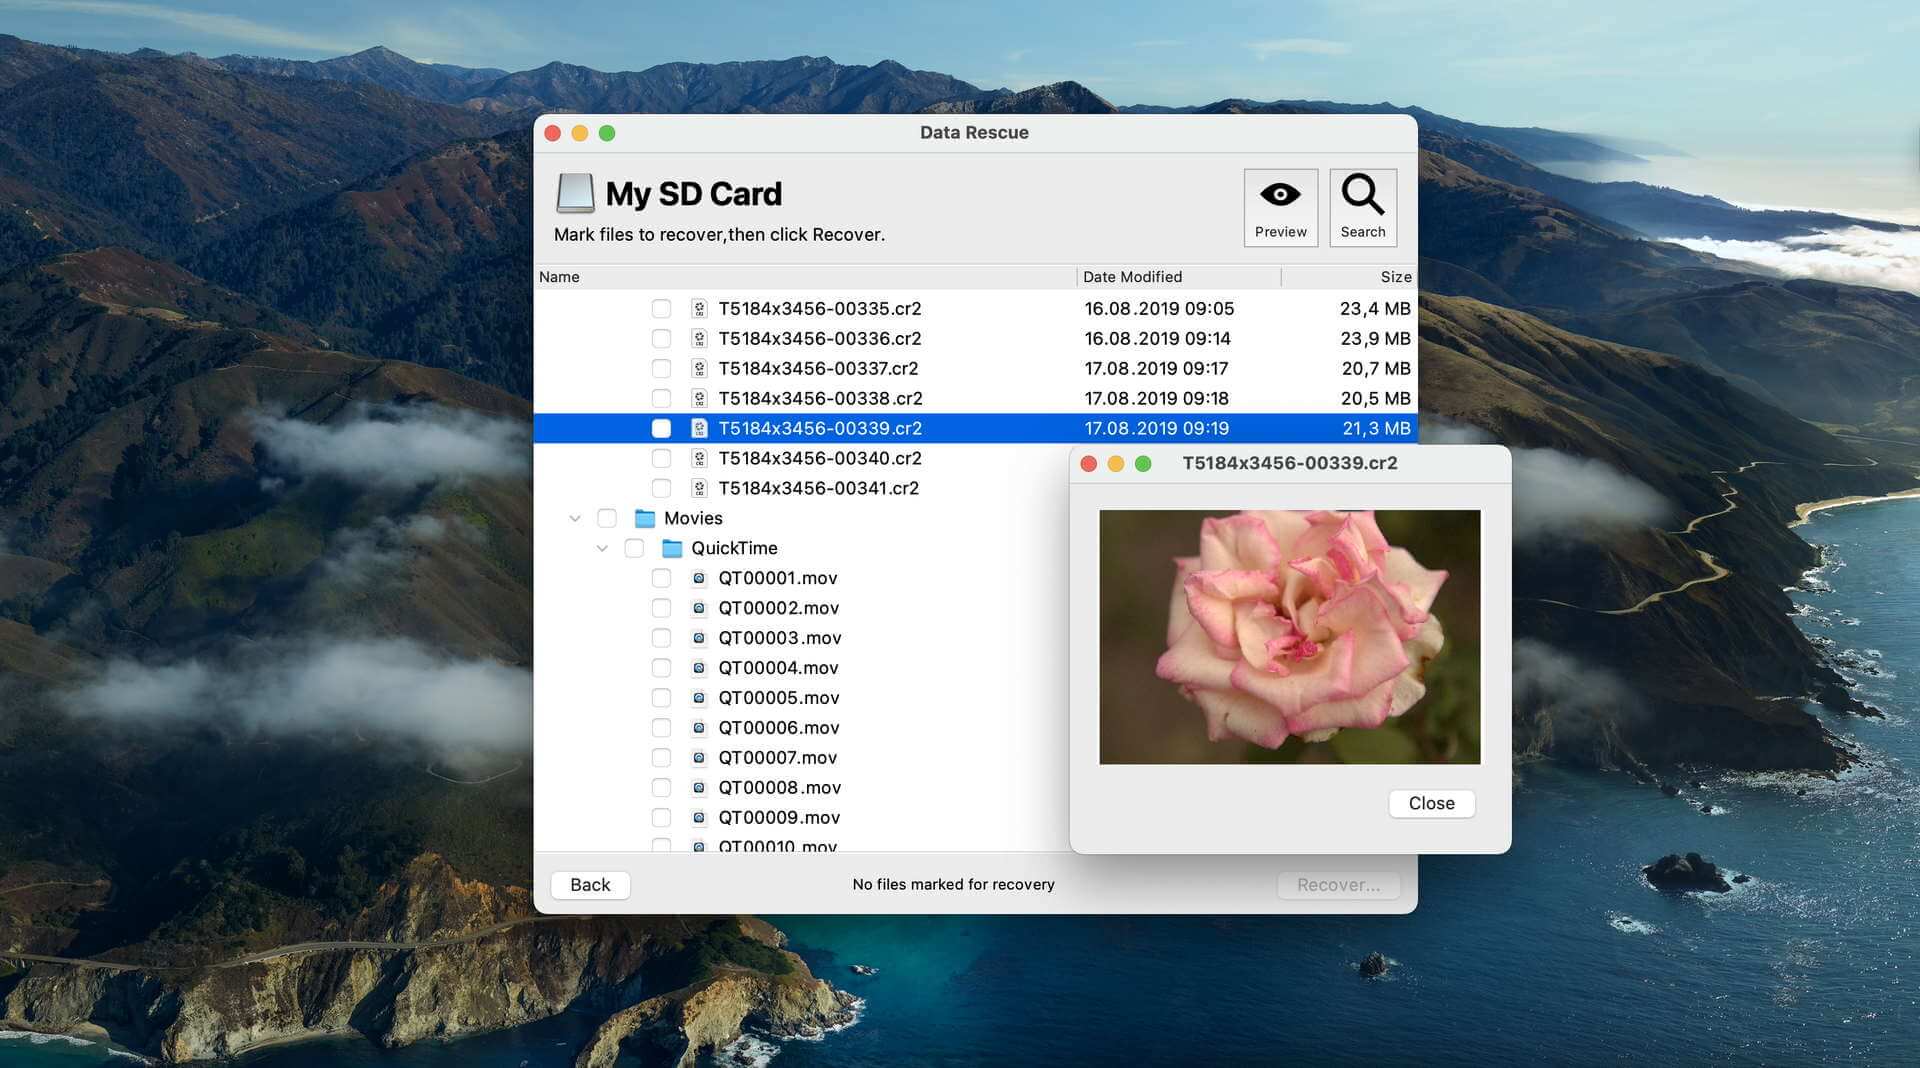The width and height of the screenshot is (1920, 1068).
Task: Mark T5184x3456-00339.cr2 checkbox for recovery
Action: point(661,428)
